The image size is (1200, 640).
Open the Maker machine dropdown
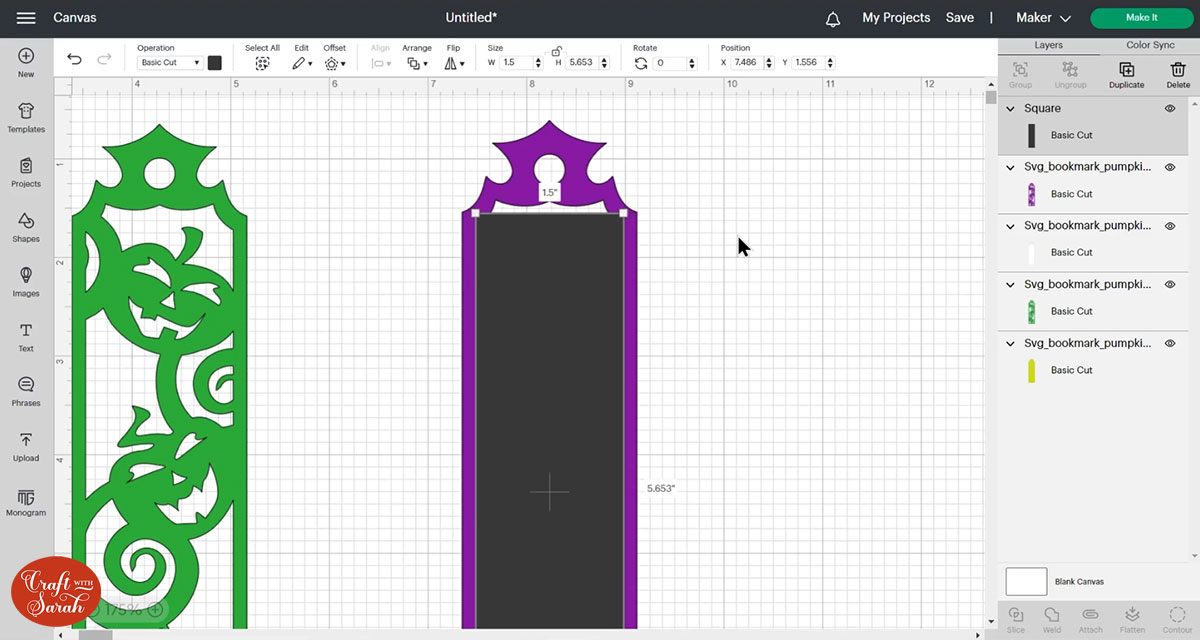[x=1043, y=18]
